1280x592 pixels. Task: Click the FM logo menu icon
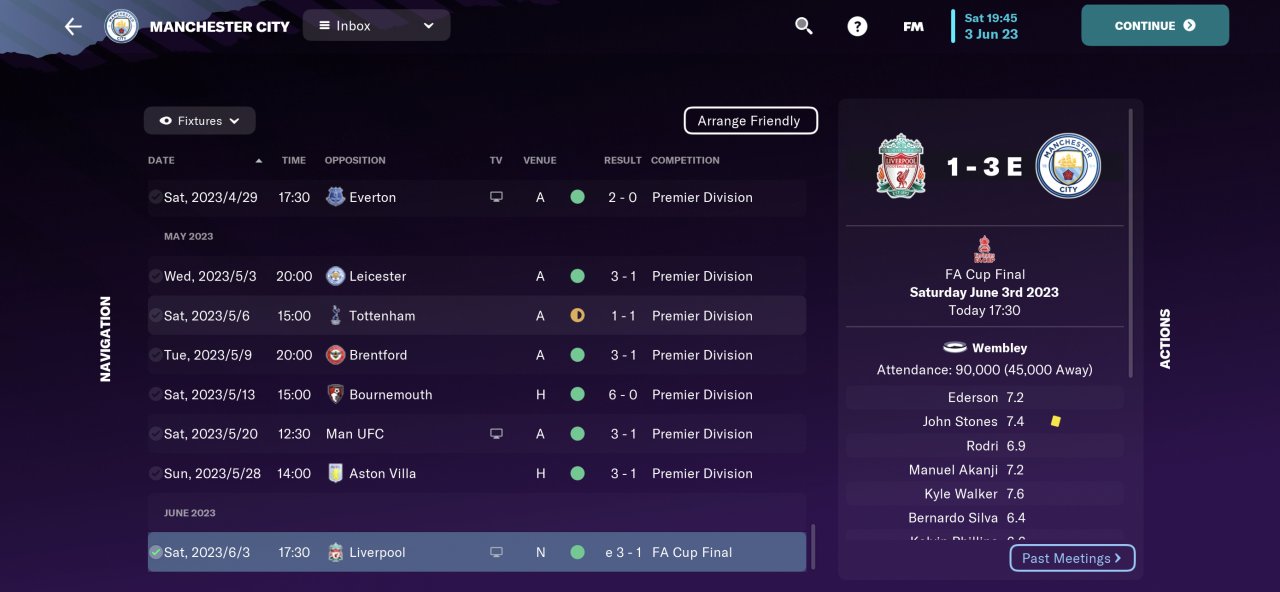point(913,26)
